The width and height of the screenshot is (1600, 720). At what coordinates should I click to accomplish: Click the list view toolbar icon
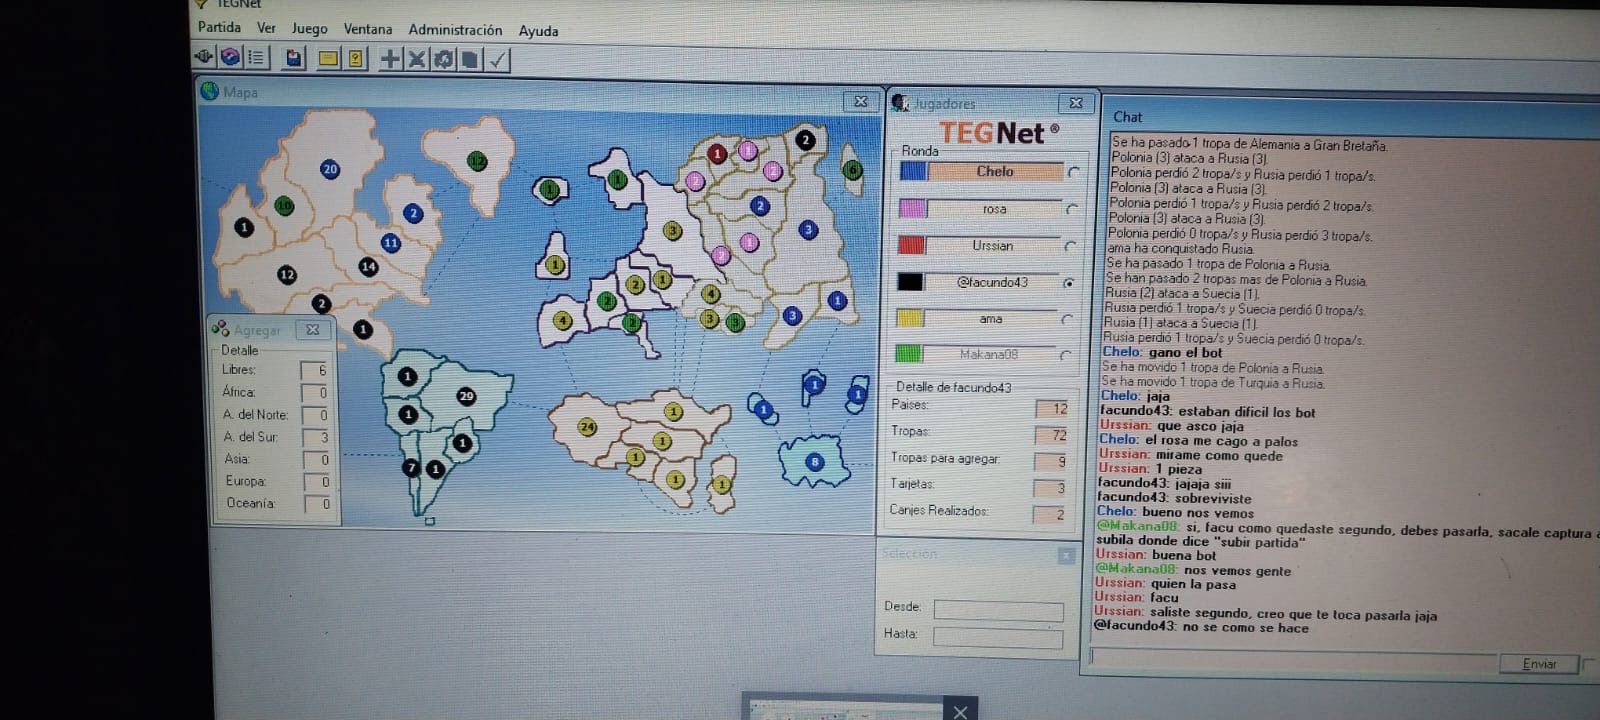257,58
